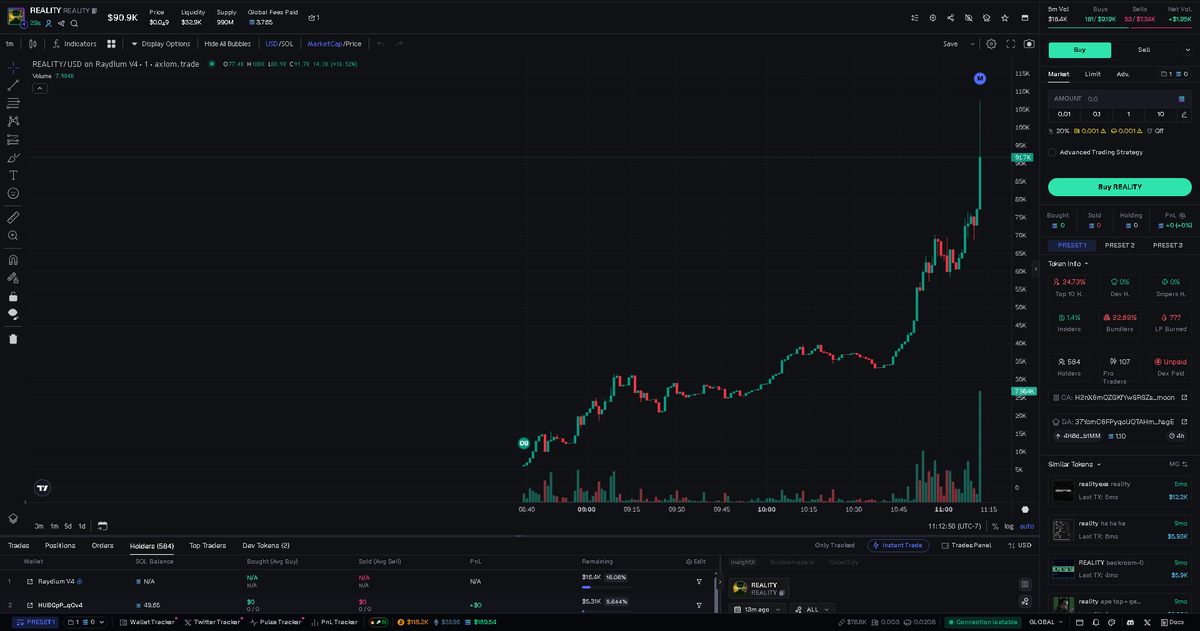Share the token via share icon
The width and height of the screenshot is (1200, 631).
950,18
